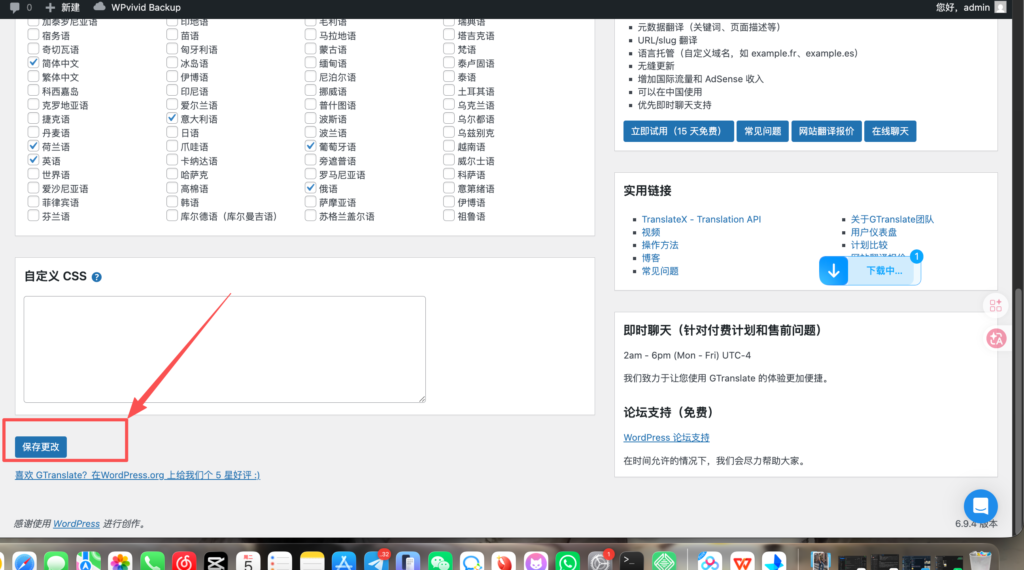Open WPS Office in the dock

tap(742, 562)
